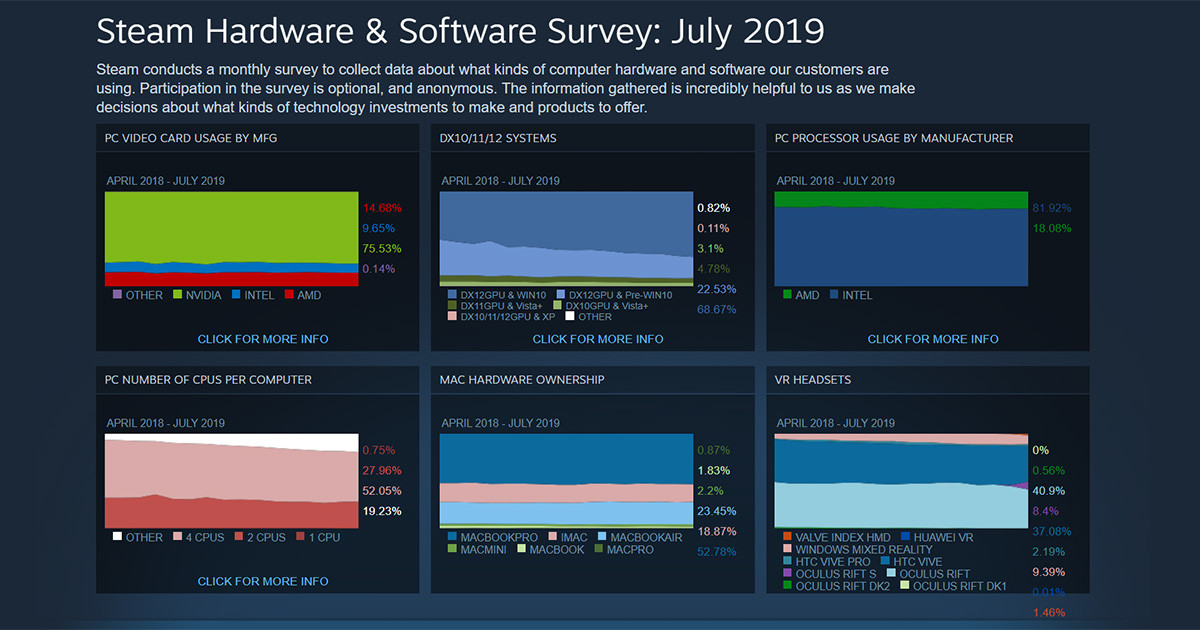Click the CPUs per computer area chart
This screenshot has height=630, width=1200.
pos(231,481)
